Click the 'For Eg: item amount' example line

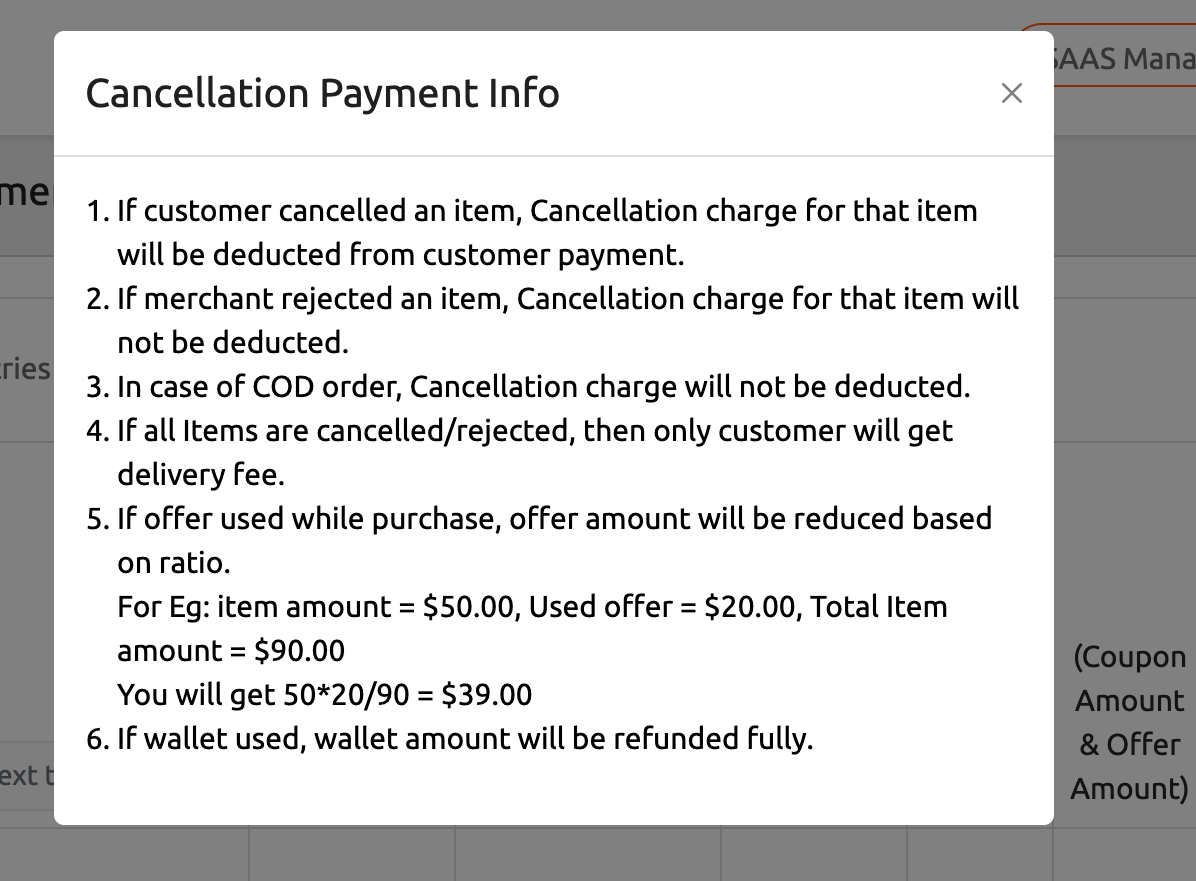532,629
